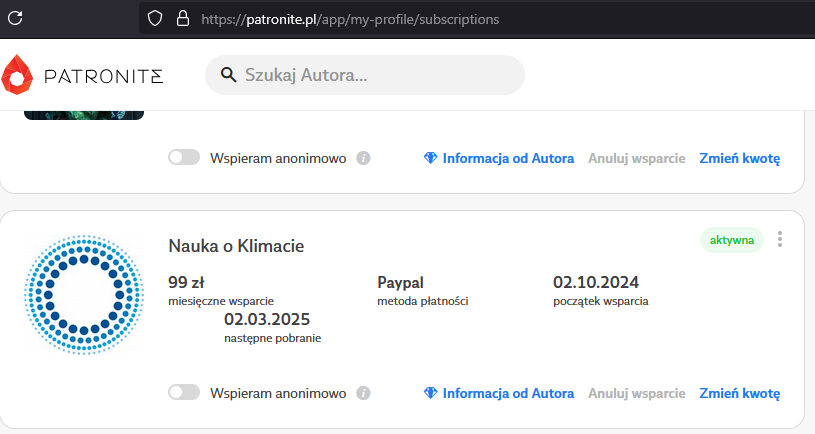Enable Wspieram anonimowo in card above Nauka o Klimacie

(184, 158)
